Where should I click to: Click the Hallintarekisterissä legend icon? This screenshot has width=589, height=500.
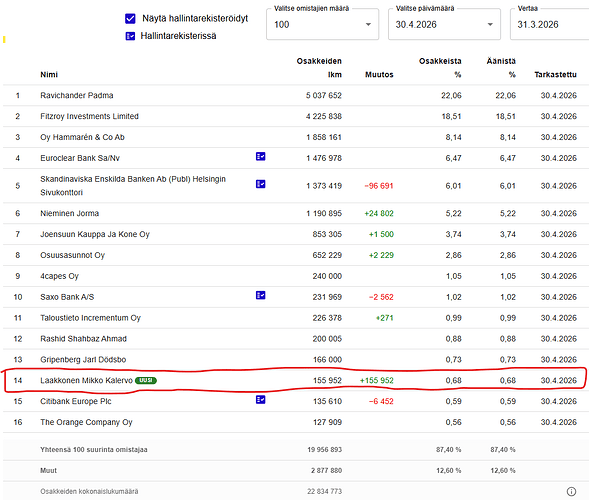pyautogui.click(x=130, y=36)
